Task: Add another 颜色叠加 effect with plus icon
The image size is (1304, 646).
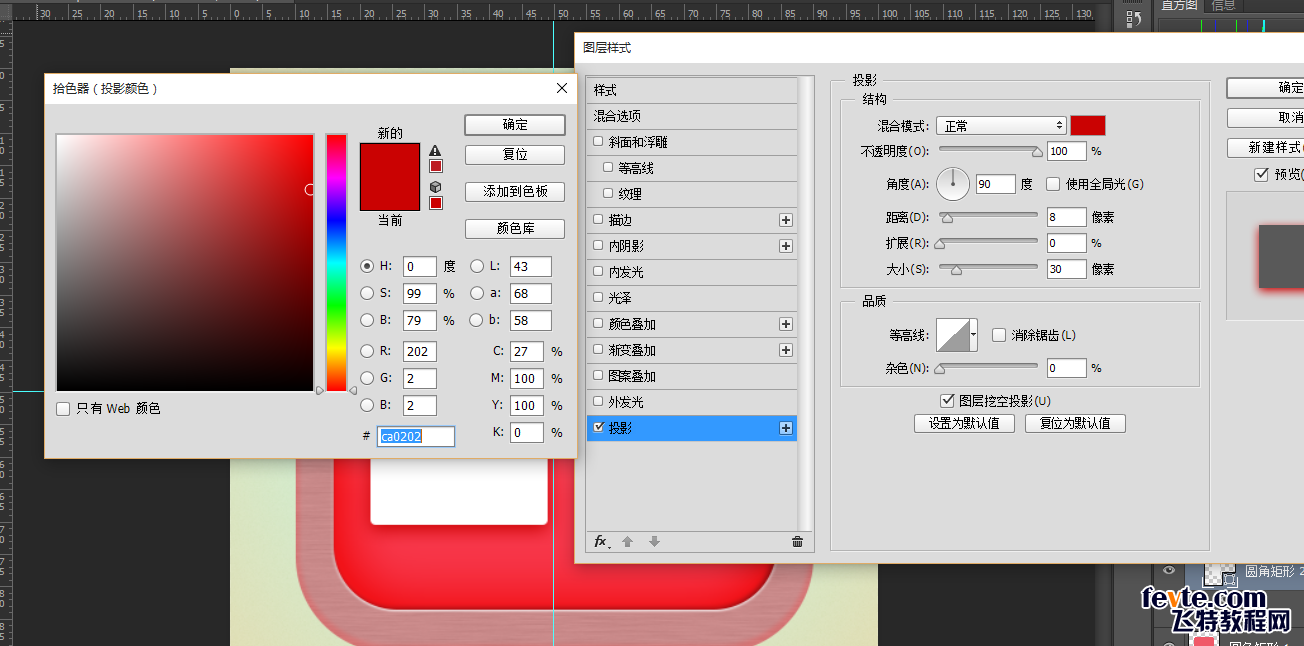Action: (x=786, y=324)
